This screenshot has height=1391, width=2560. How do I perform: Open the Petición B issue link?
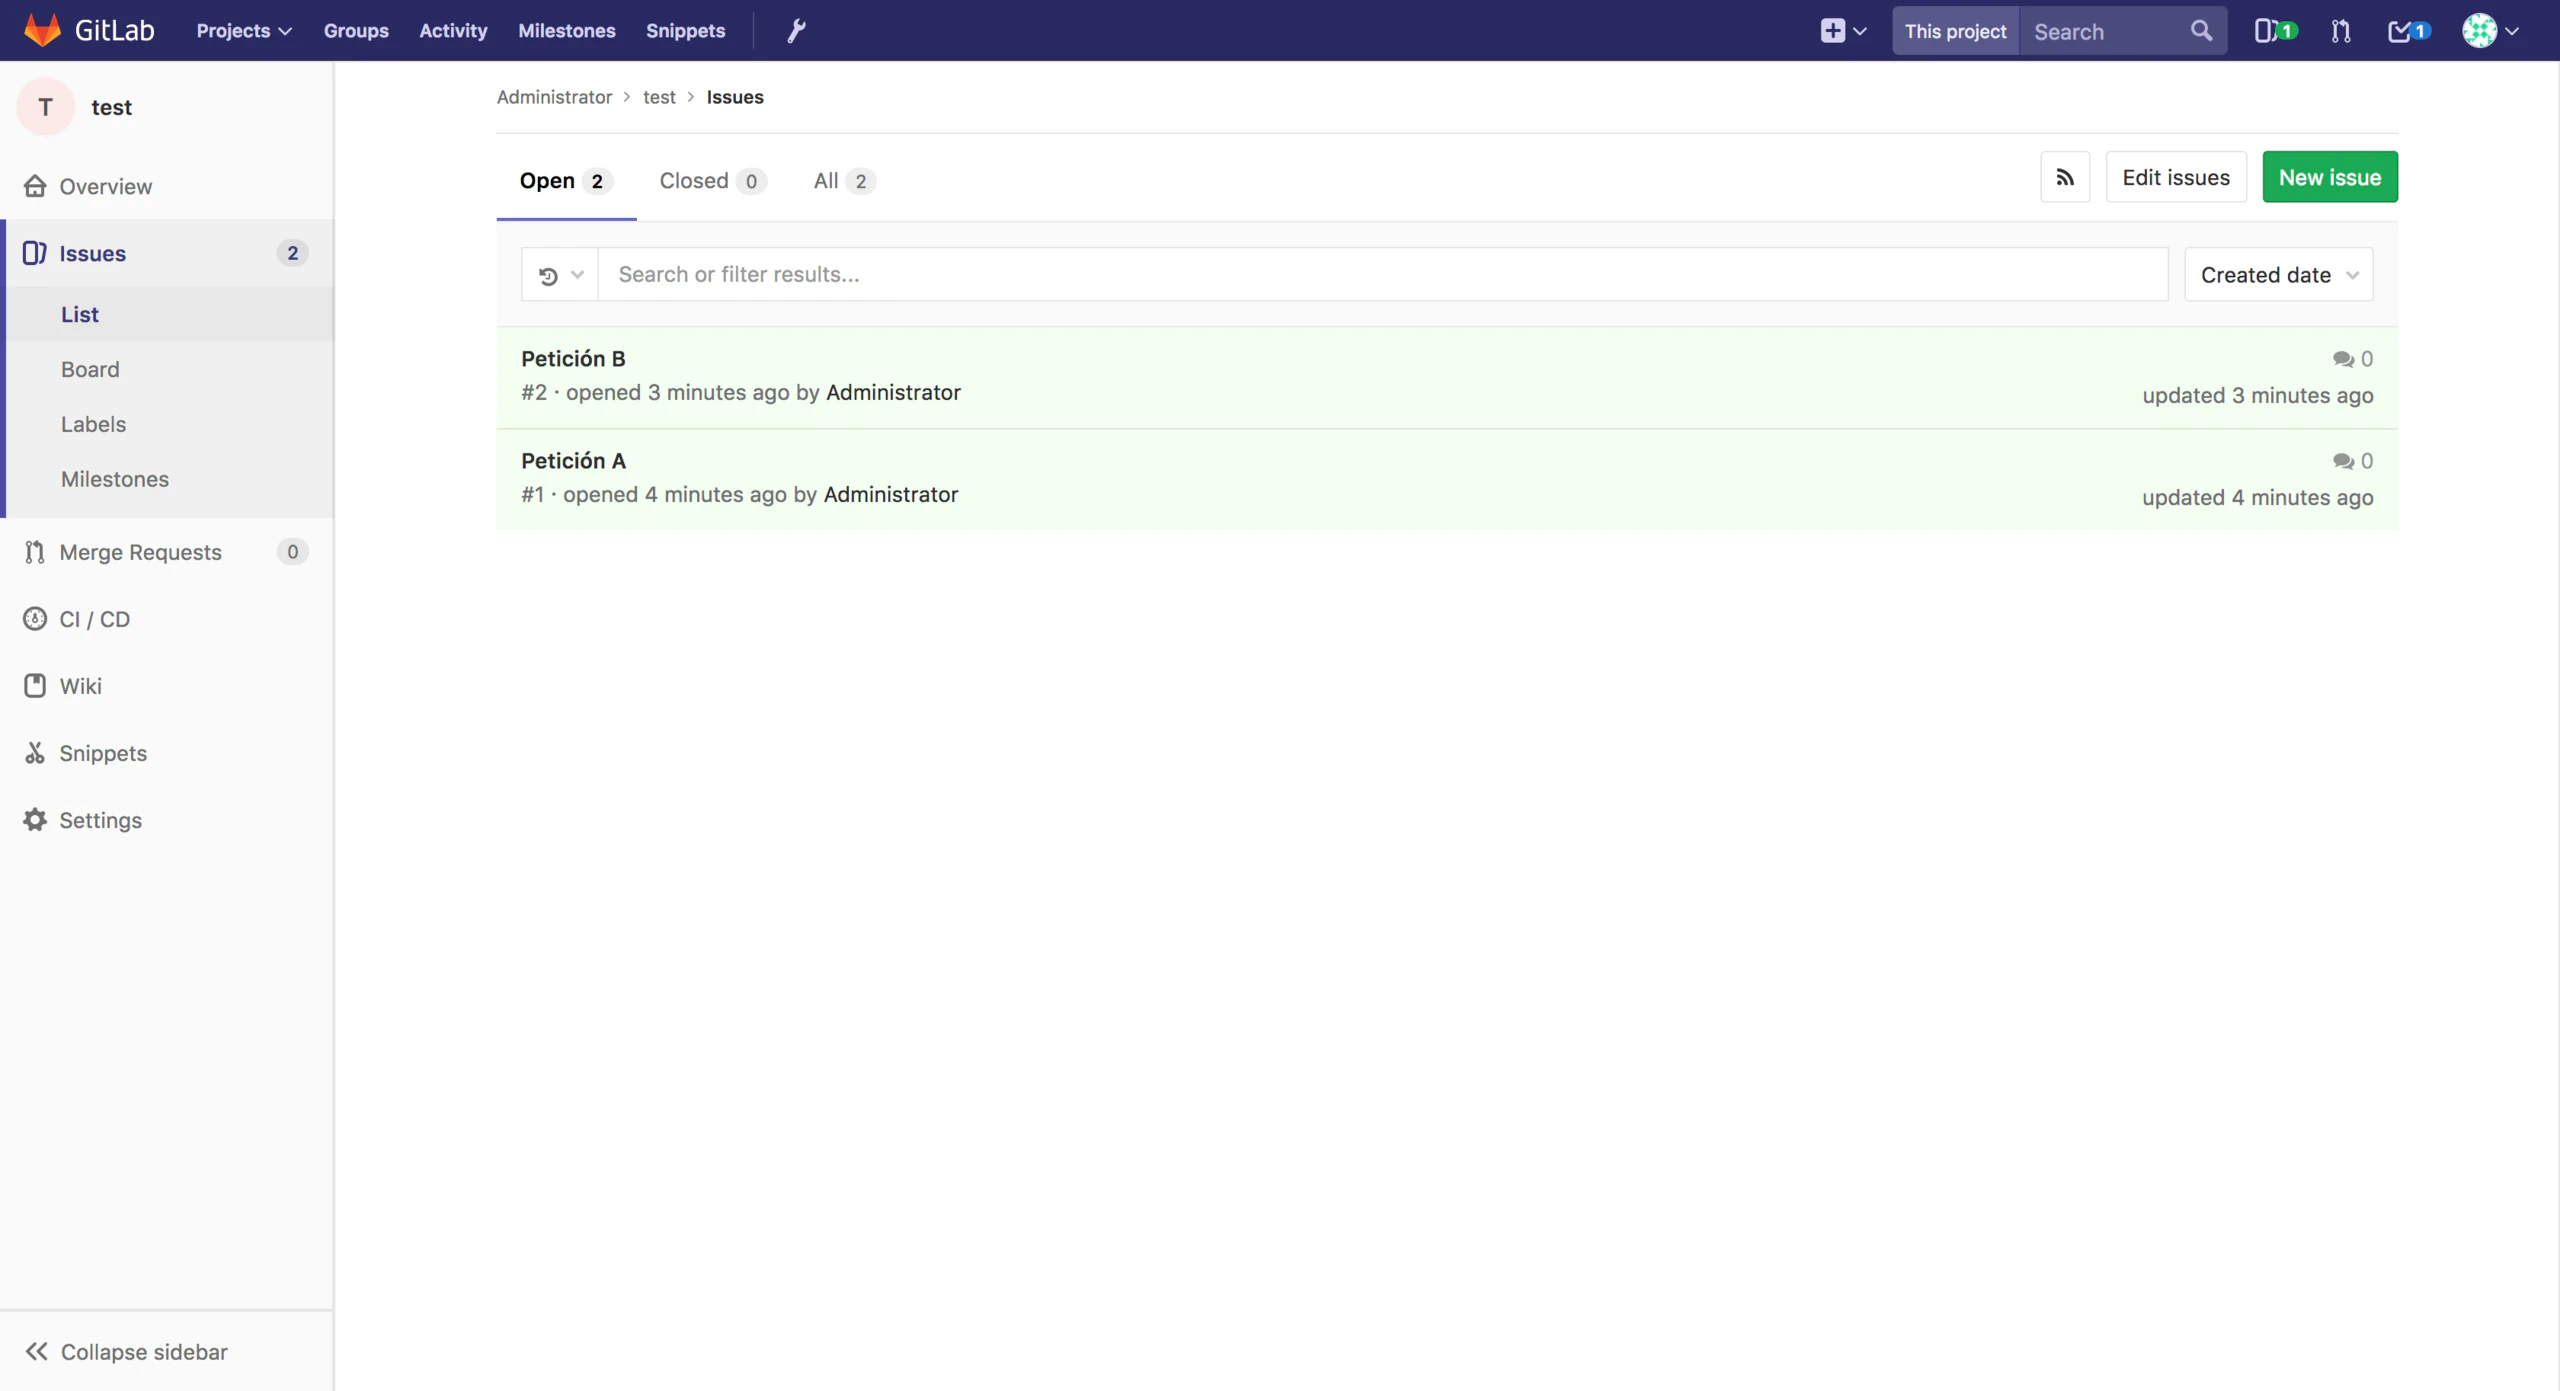point(573,359)
